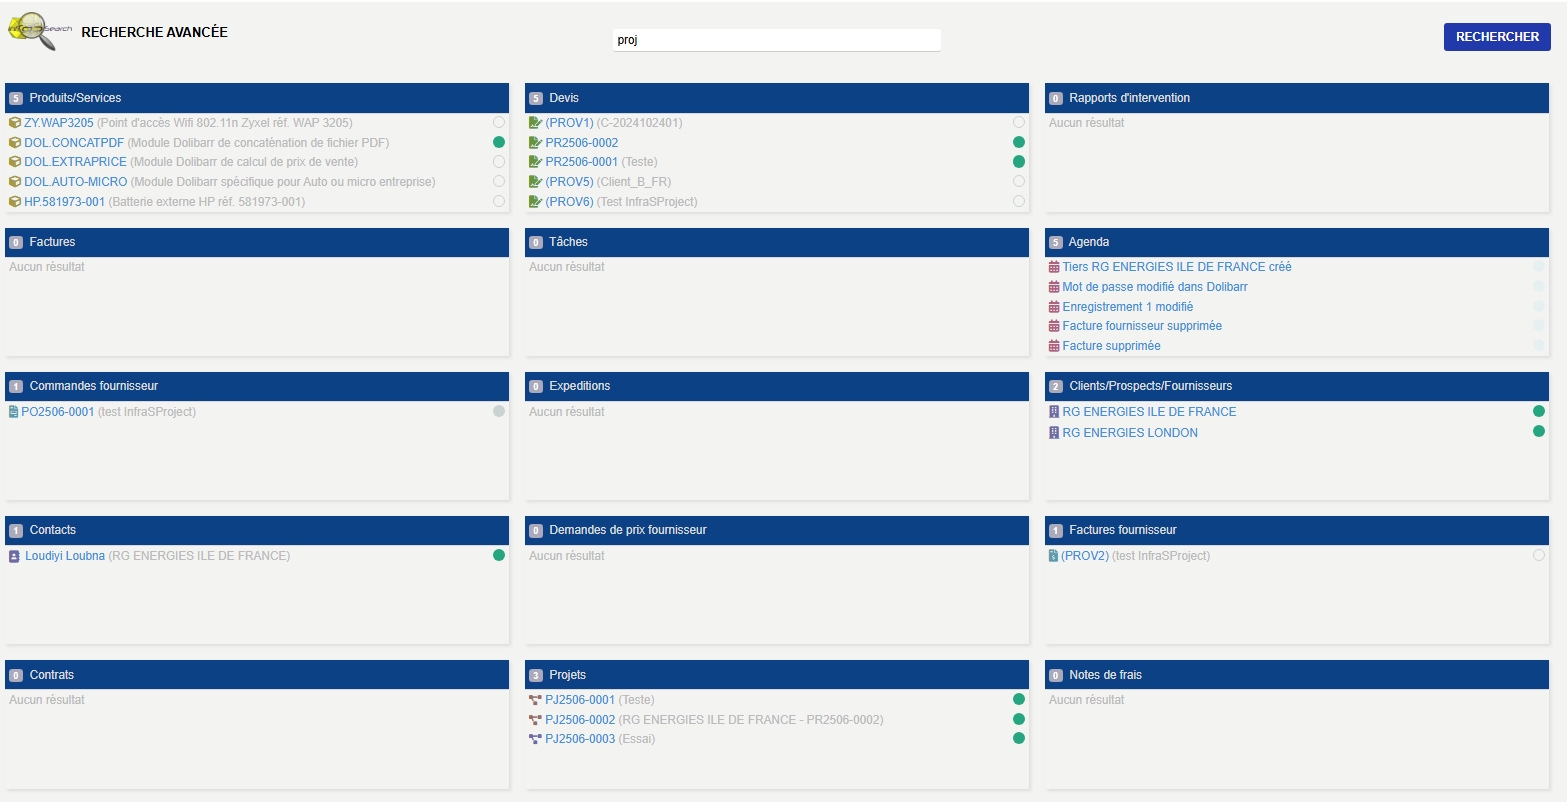Screen dimensions: 1567x802
Task: Click the calendar icon for 'Tiers RG ENERGIES ILE DE FRANCE créé'
Action: point(1054,267)
